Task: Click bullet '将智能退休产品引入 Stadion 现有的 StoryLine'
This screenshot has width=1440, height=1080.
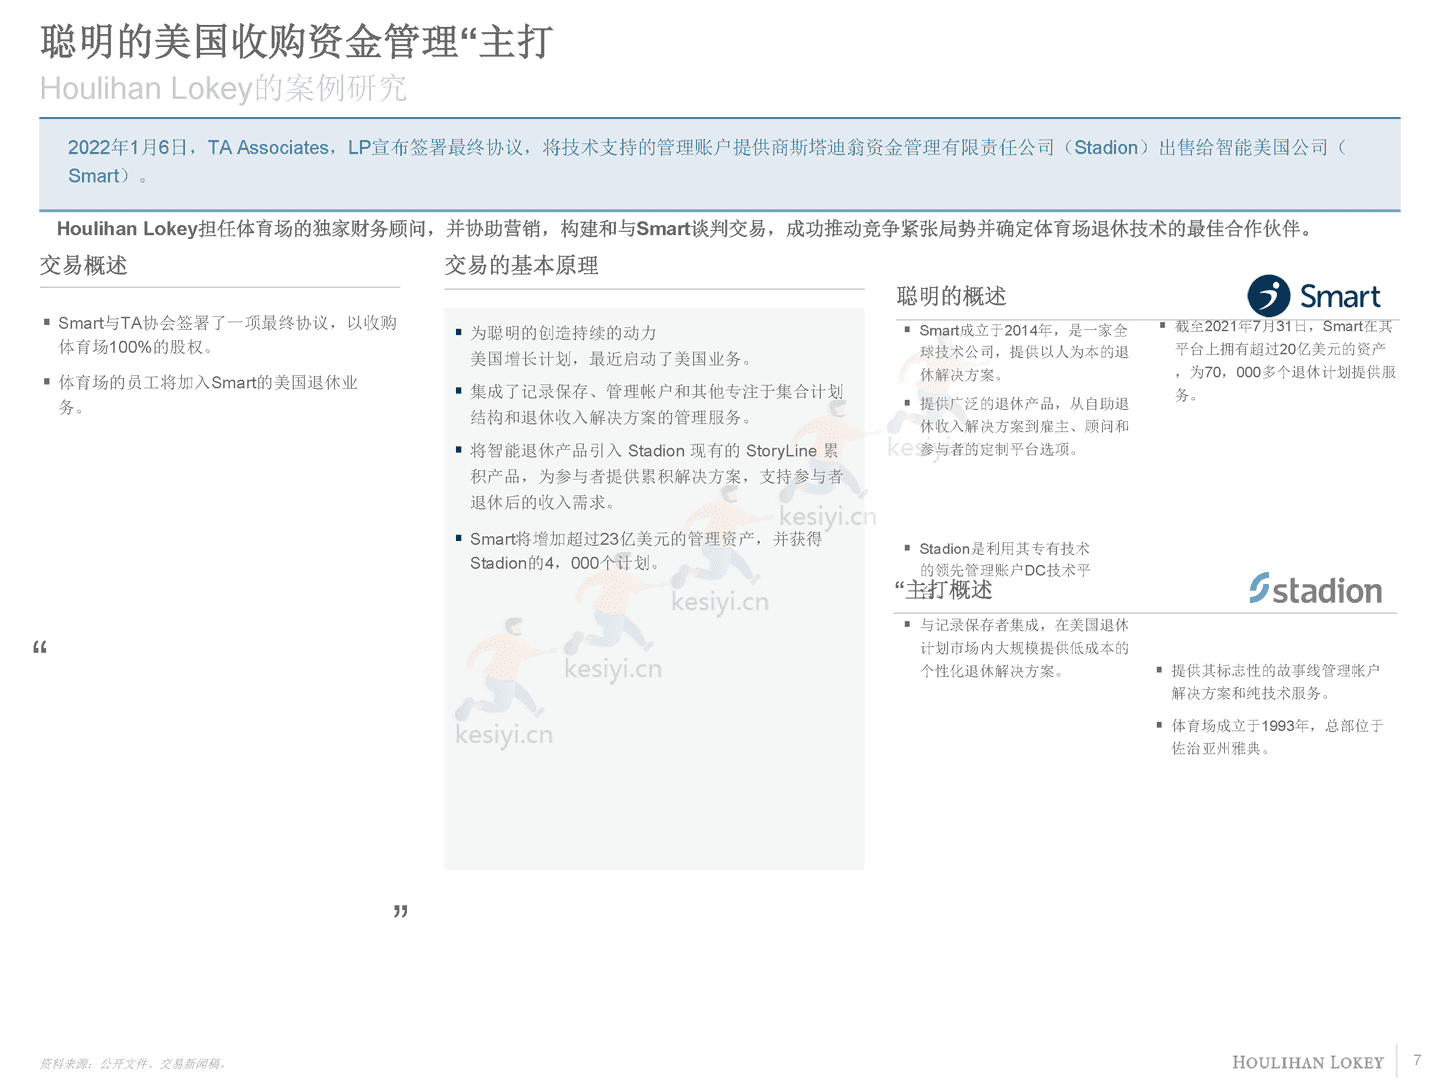Action: 649,476
